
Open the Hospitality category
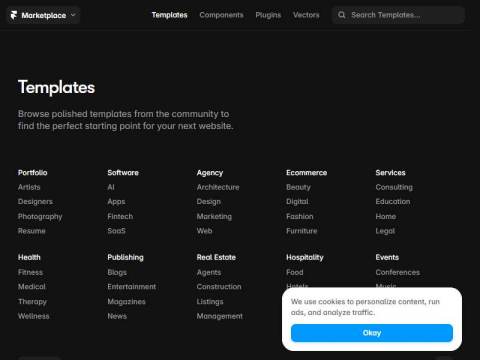tap(305, 258)
